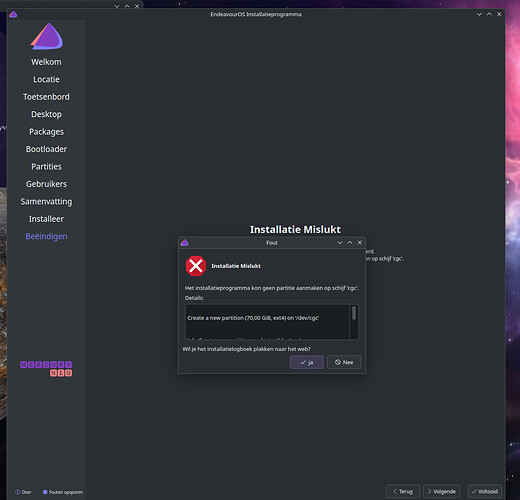Close the EndeavourOS installer window
The image size is (520, 500).
point(499,14)
